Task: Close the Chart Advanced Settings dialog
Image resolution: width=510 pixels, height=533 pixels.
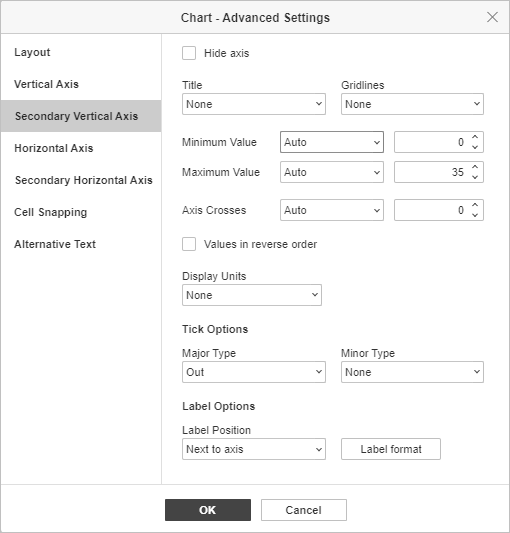Action: (x=492, y=17)
